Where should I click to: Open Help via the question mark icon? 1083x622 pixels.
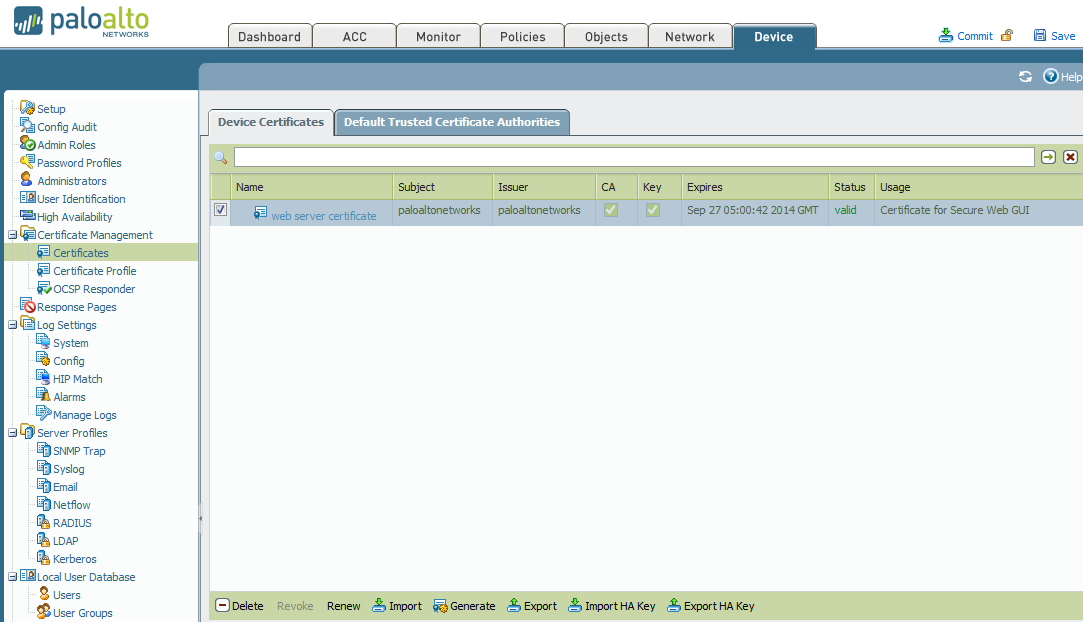1050,77
